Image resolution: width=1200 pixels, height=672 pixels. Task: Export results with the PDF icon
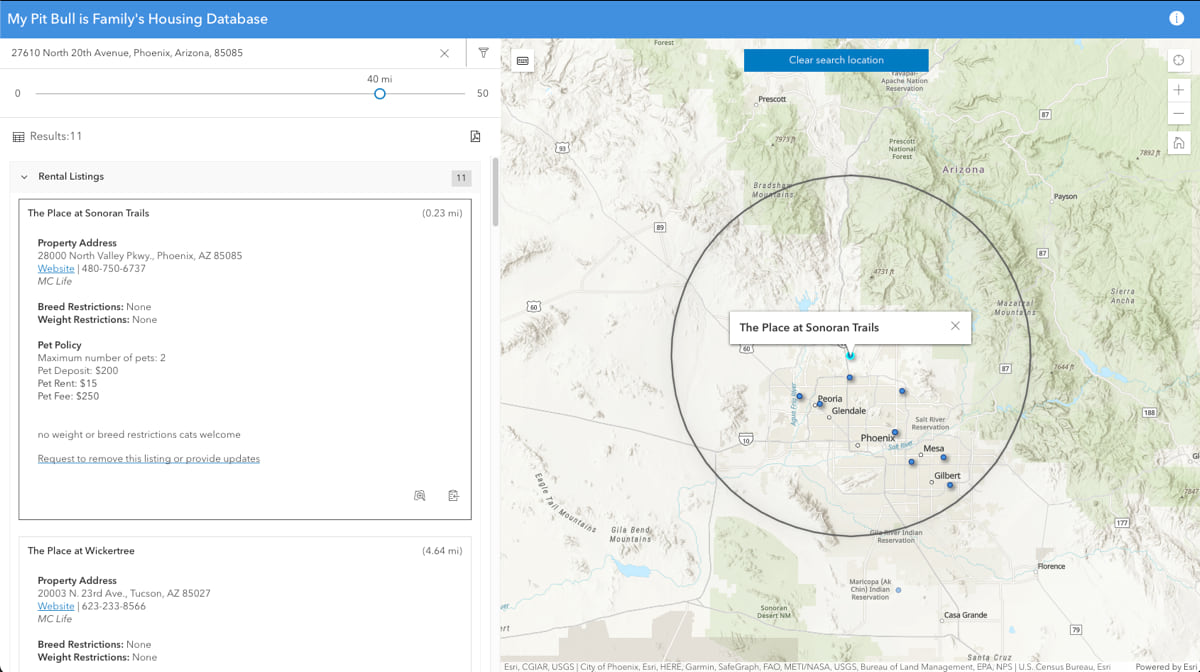(475, 136)
